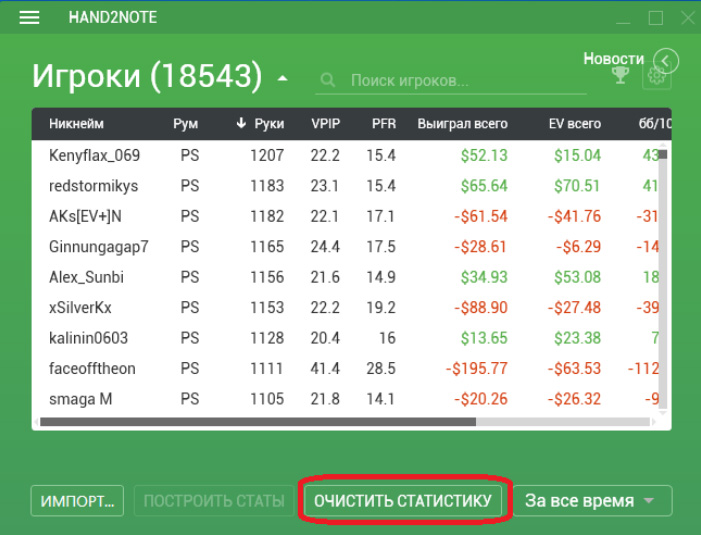The height and width of the screenshot is (535, 701).
Task: Select player Ginnungagap7
Action: (98, 247)
